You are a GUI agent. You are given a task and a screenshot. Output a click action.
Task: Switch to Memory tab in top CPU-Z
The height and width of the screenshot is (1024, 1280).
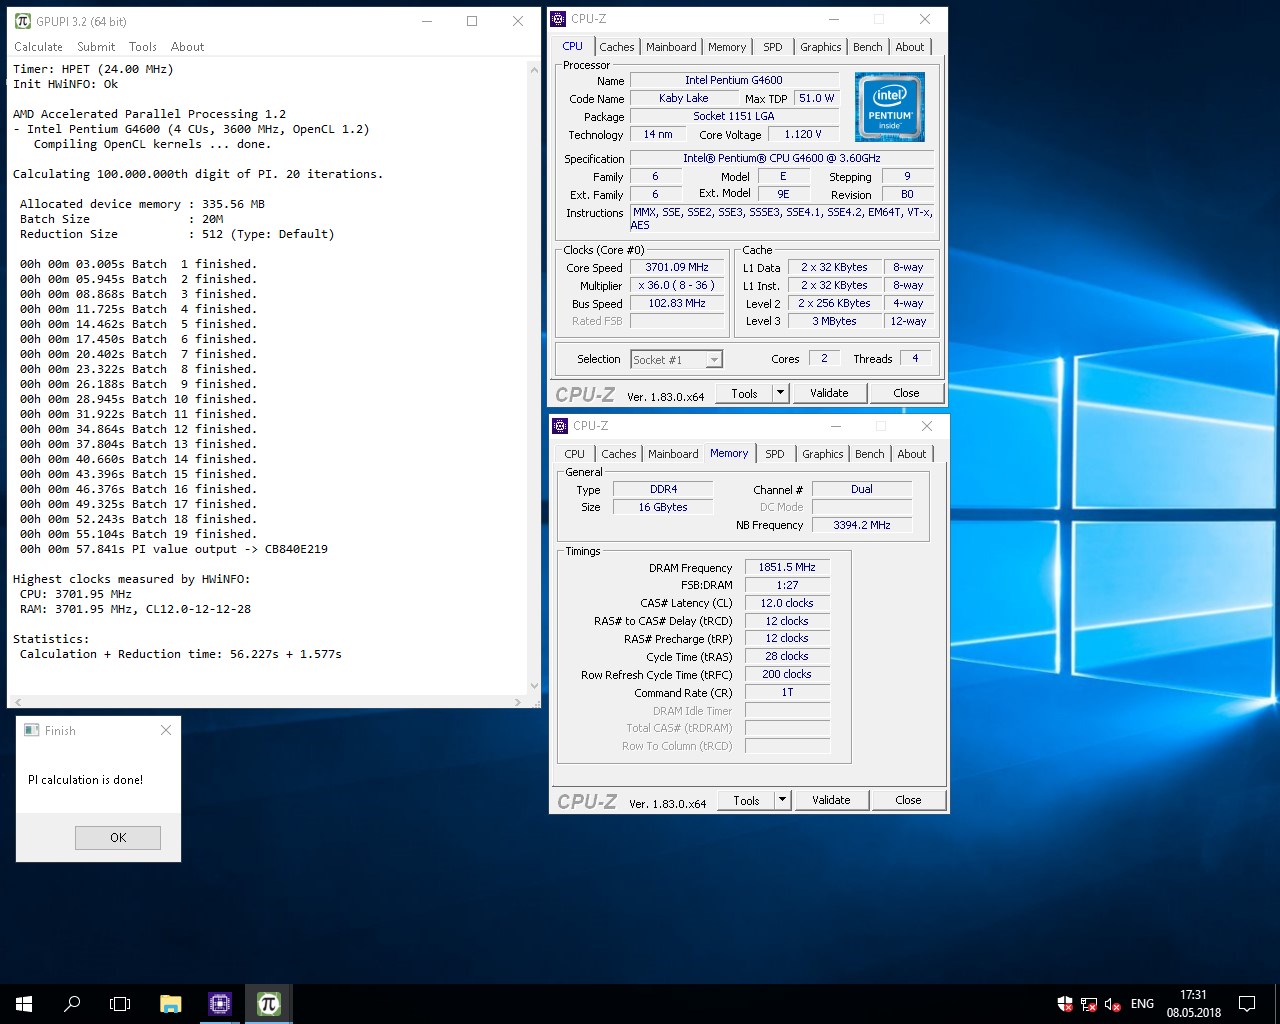point(727,47)
